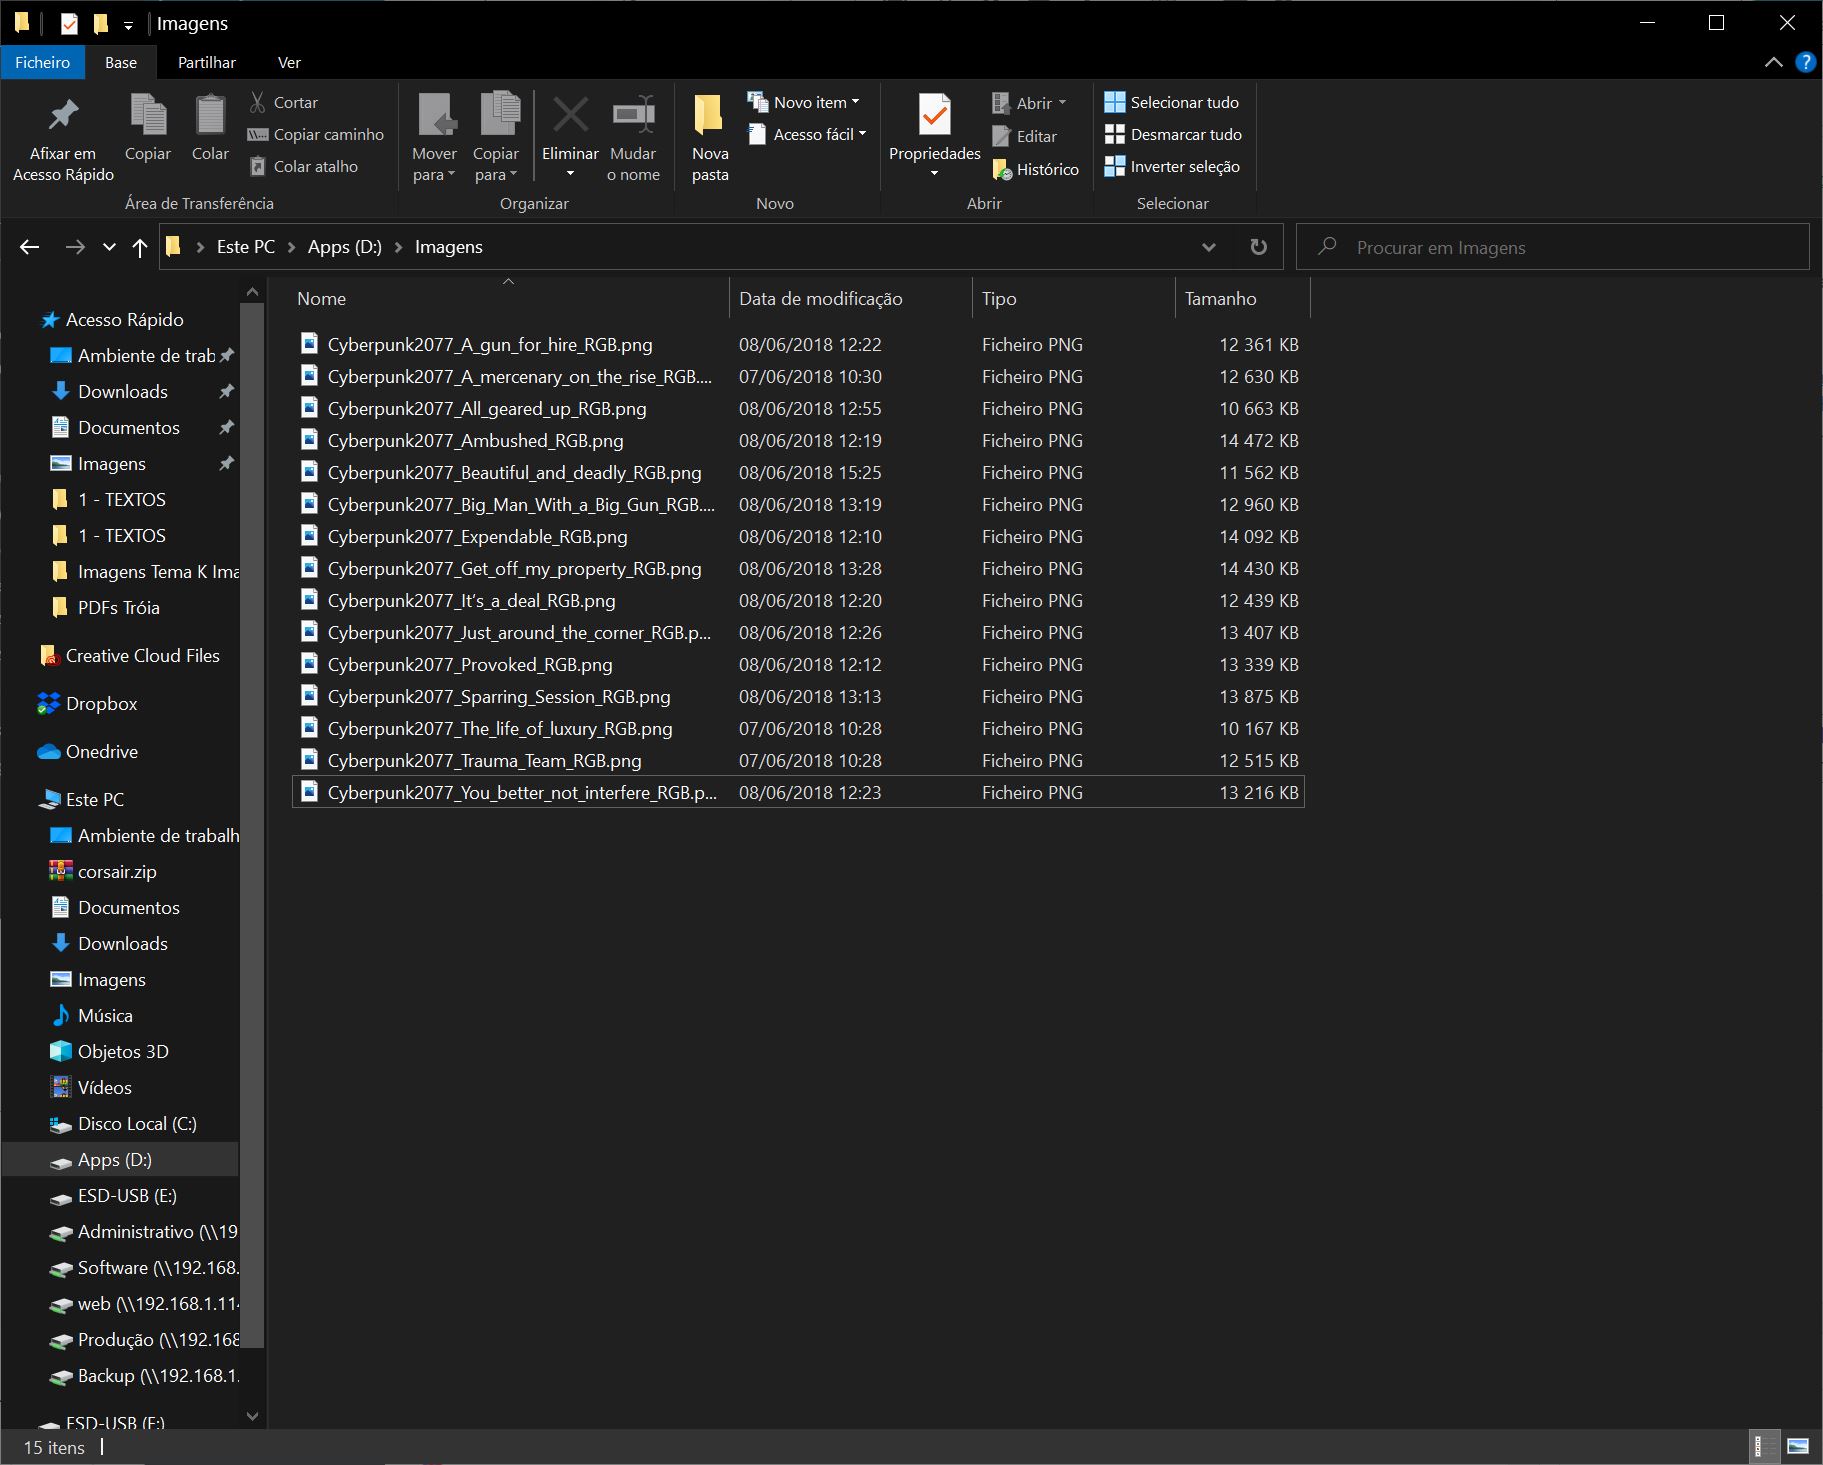Click Editar in the Abrir group

click(x=1024, y=136)
